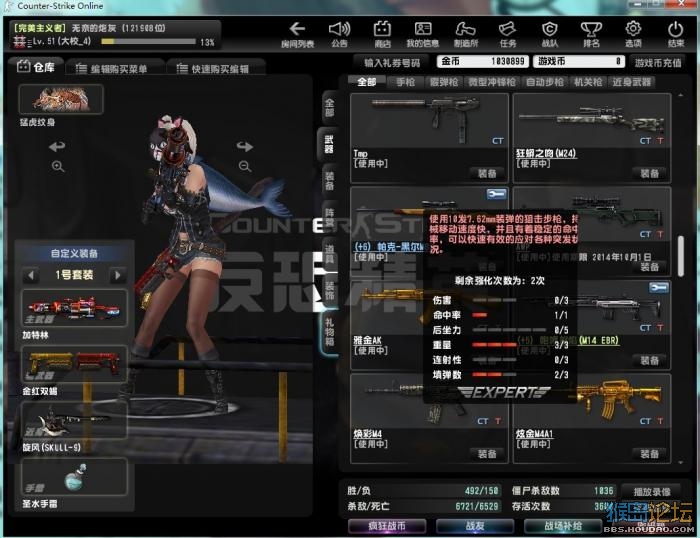Equip the Tmp with 装备 button
Image resolution: width=700 pixels, height=538 pixels.
pyautogui.click(x=487, y=173)
